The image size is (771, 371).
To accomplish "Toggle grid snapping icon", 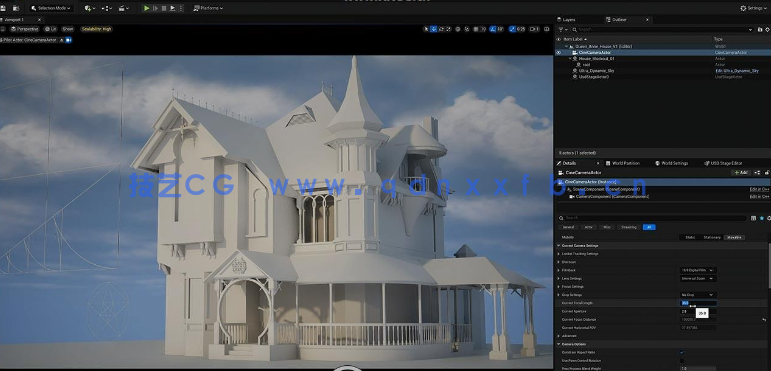I will click(476, 29).
